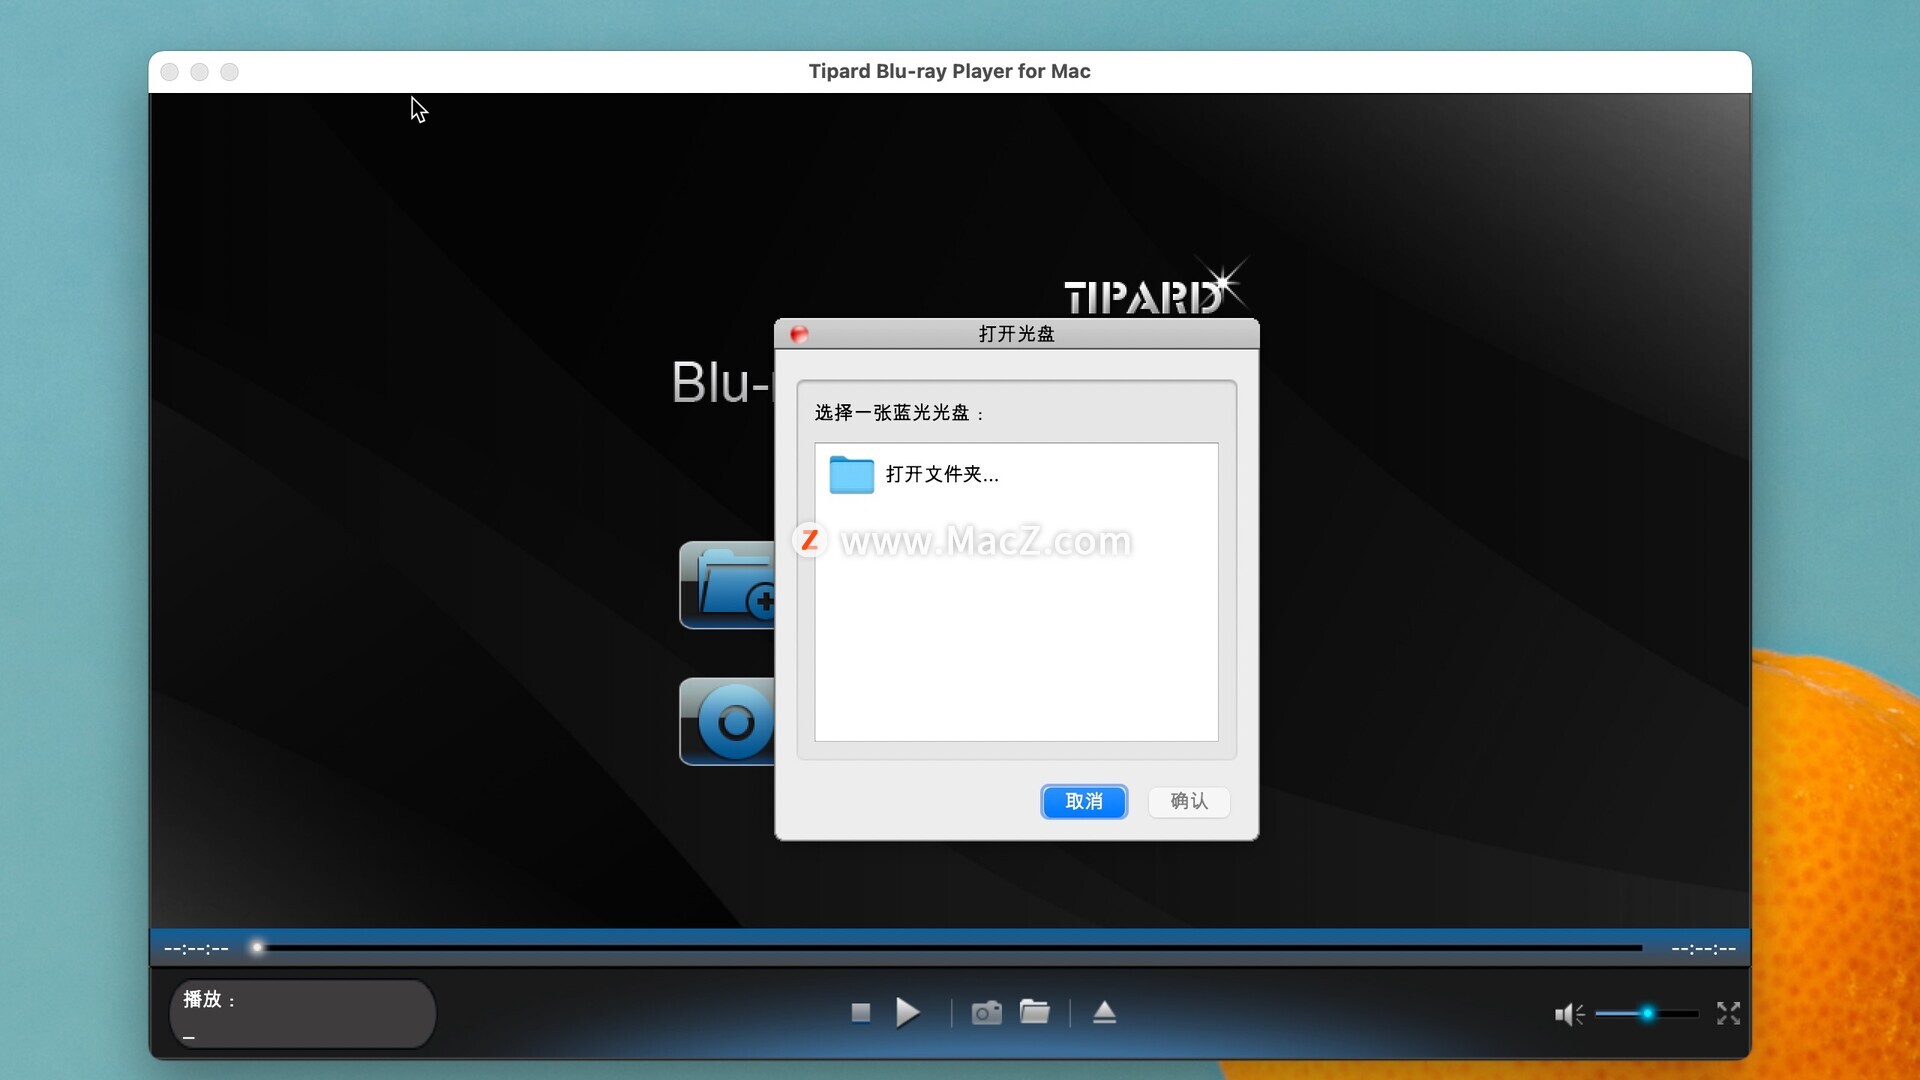Screen dimensions: 1920x1080
Task: Take a snapshot with the camera icon
Action: point(986,1013)
